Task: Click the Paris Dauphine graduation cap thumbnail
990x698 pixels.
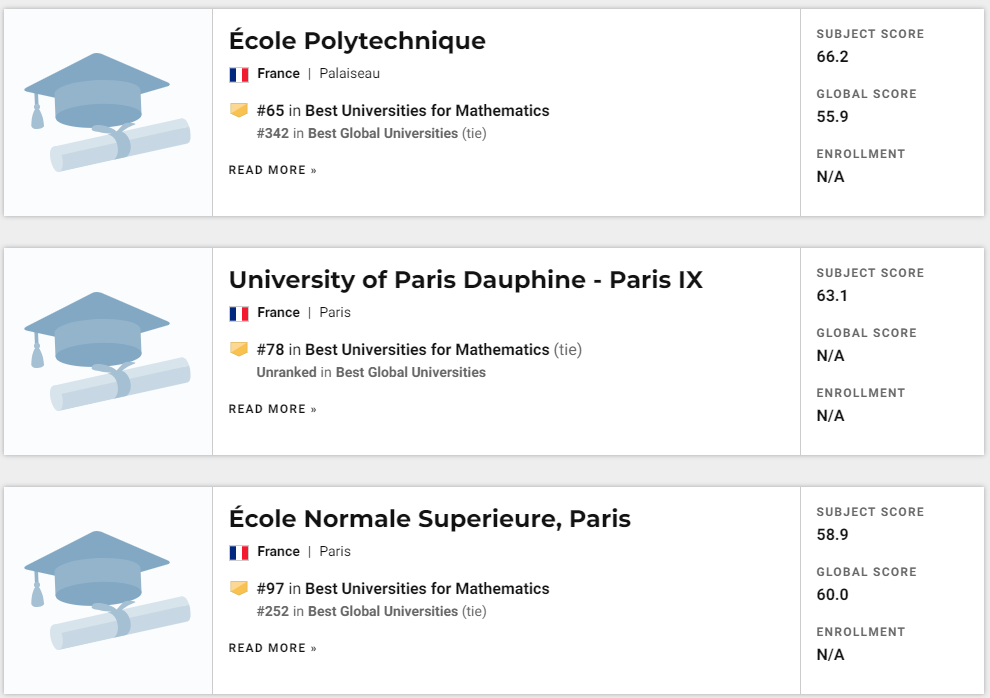Action: coord(107,352)
